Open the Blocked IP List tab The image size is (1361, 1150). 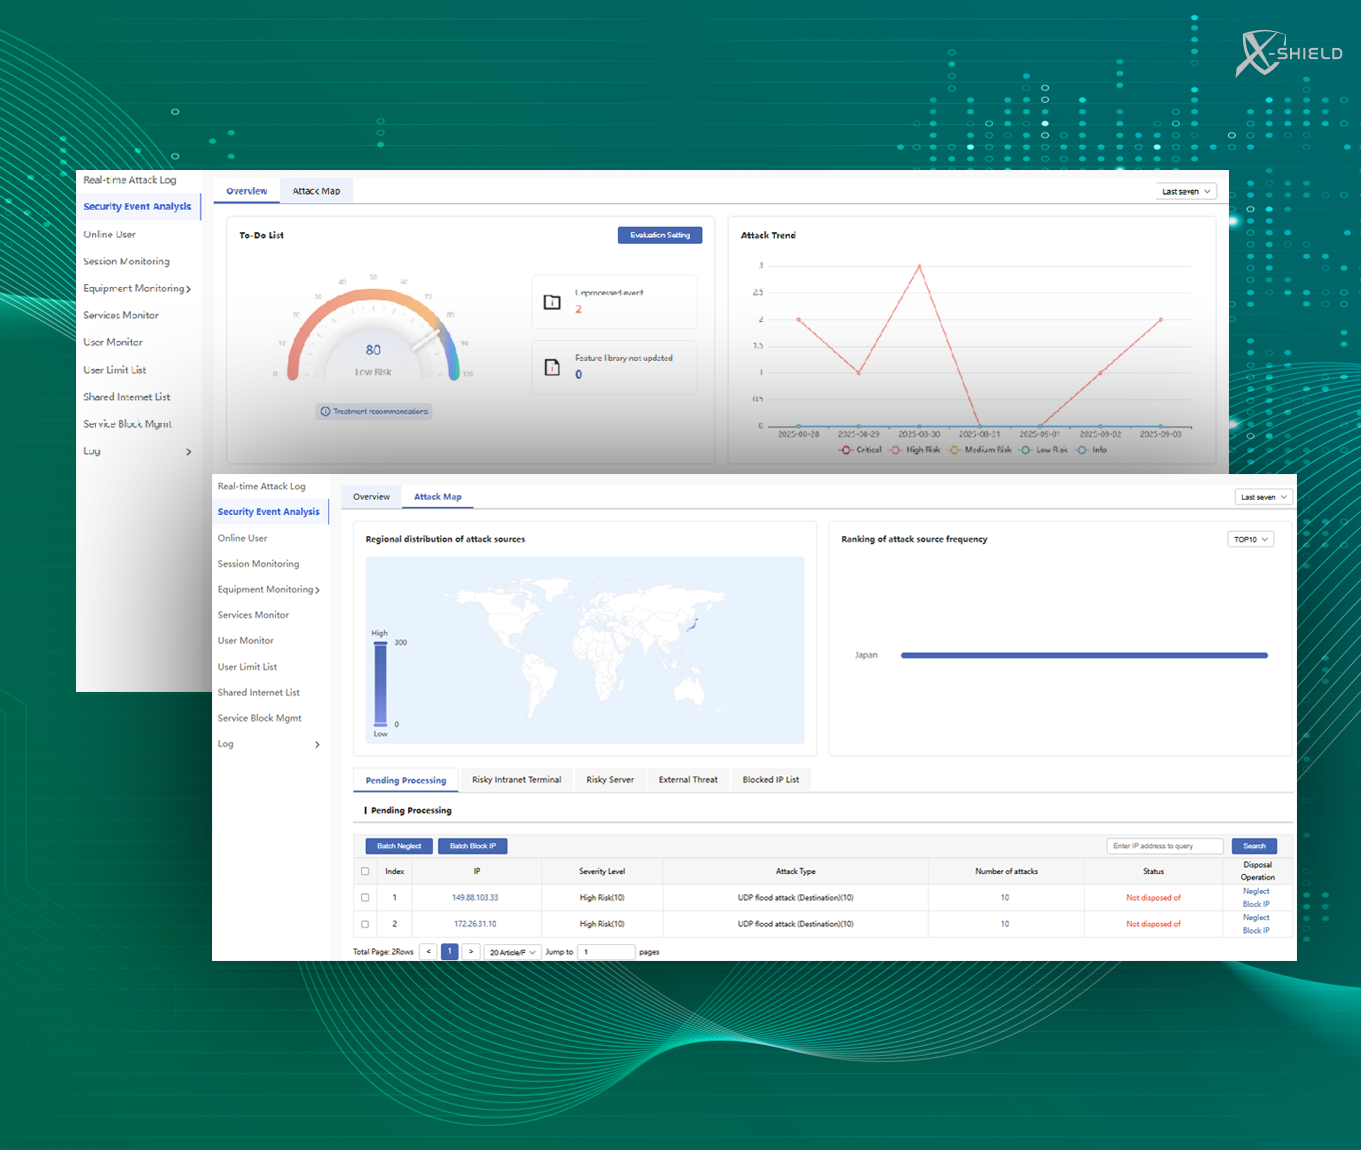(770, 780)
